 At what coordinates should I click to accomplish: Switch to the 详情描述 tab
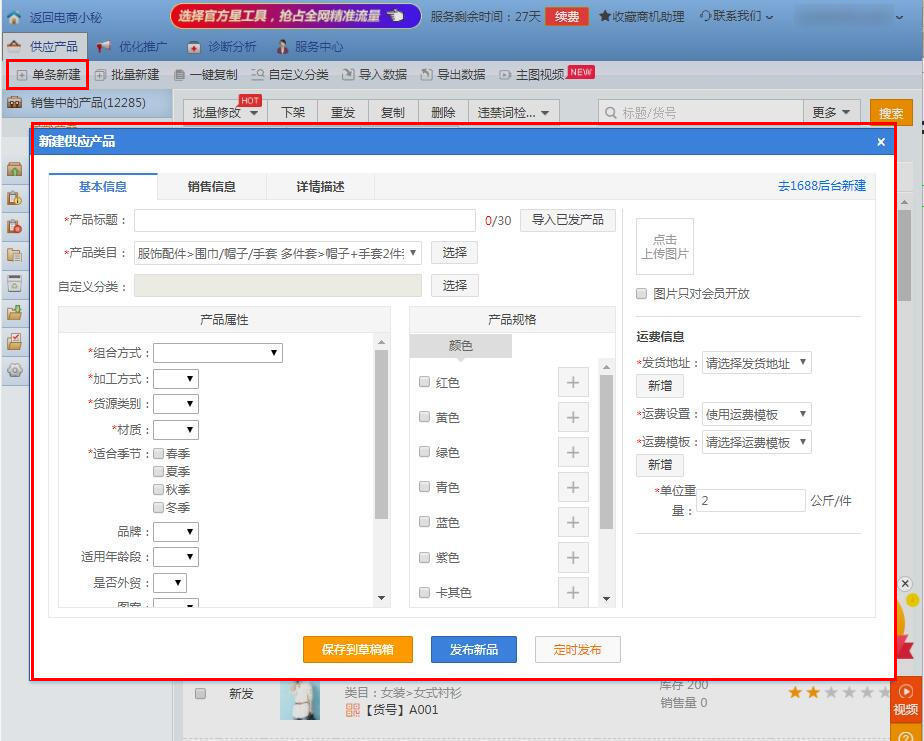pos(320,187)
